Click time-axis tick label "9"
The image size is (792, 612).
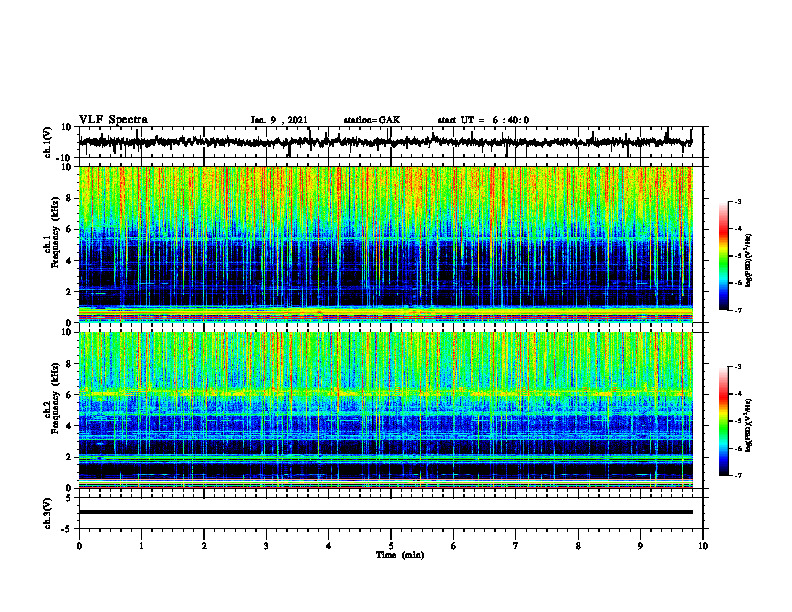click(640, 546)
